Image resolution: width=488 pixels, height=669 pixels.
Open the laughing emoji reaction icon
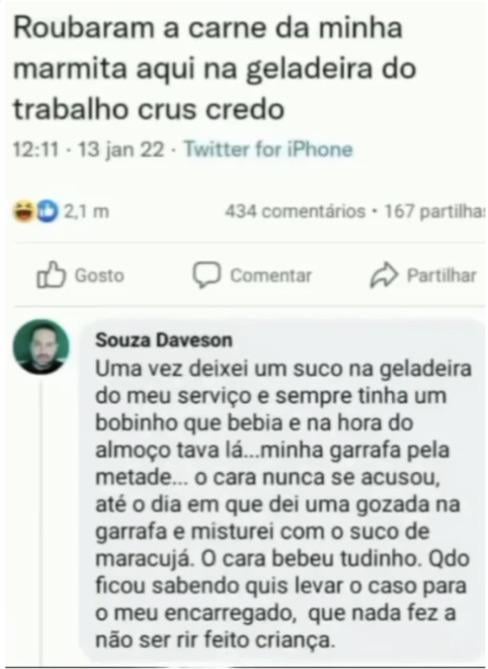click(x=24, y=212)
